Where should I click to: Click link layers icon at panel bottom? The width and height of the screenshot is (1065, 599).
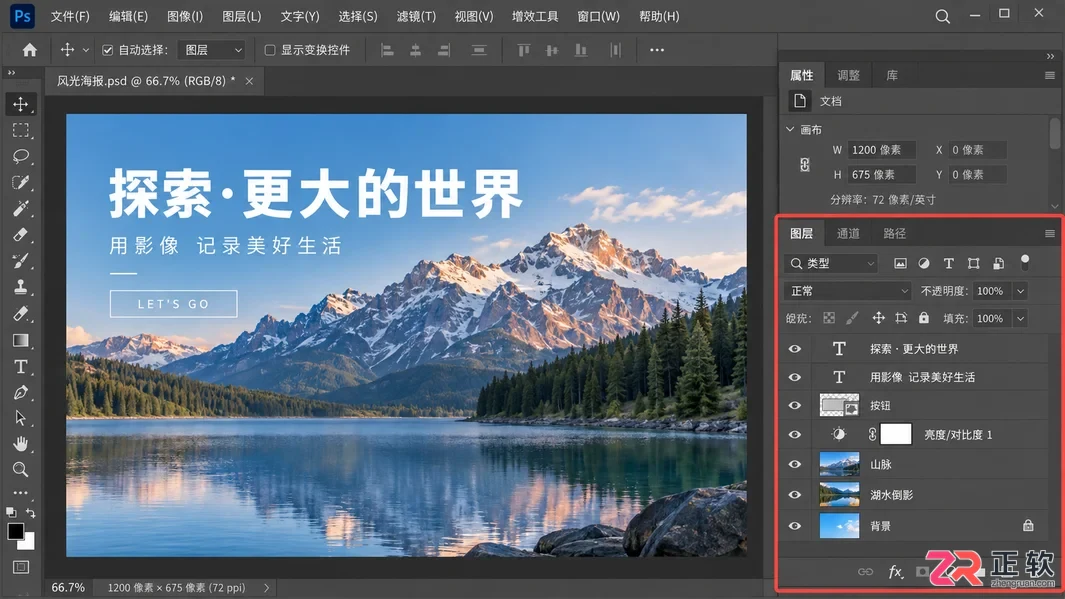click(865, 572)
